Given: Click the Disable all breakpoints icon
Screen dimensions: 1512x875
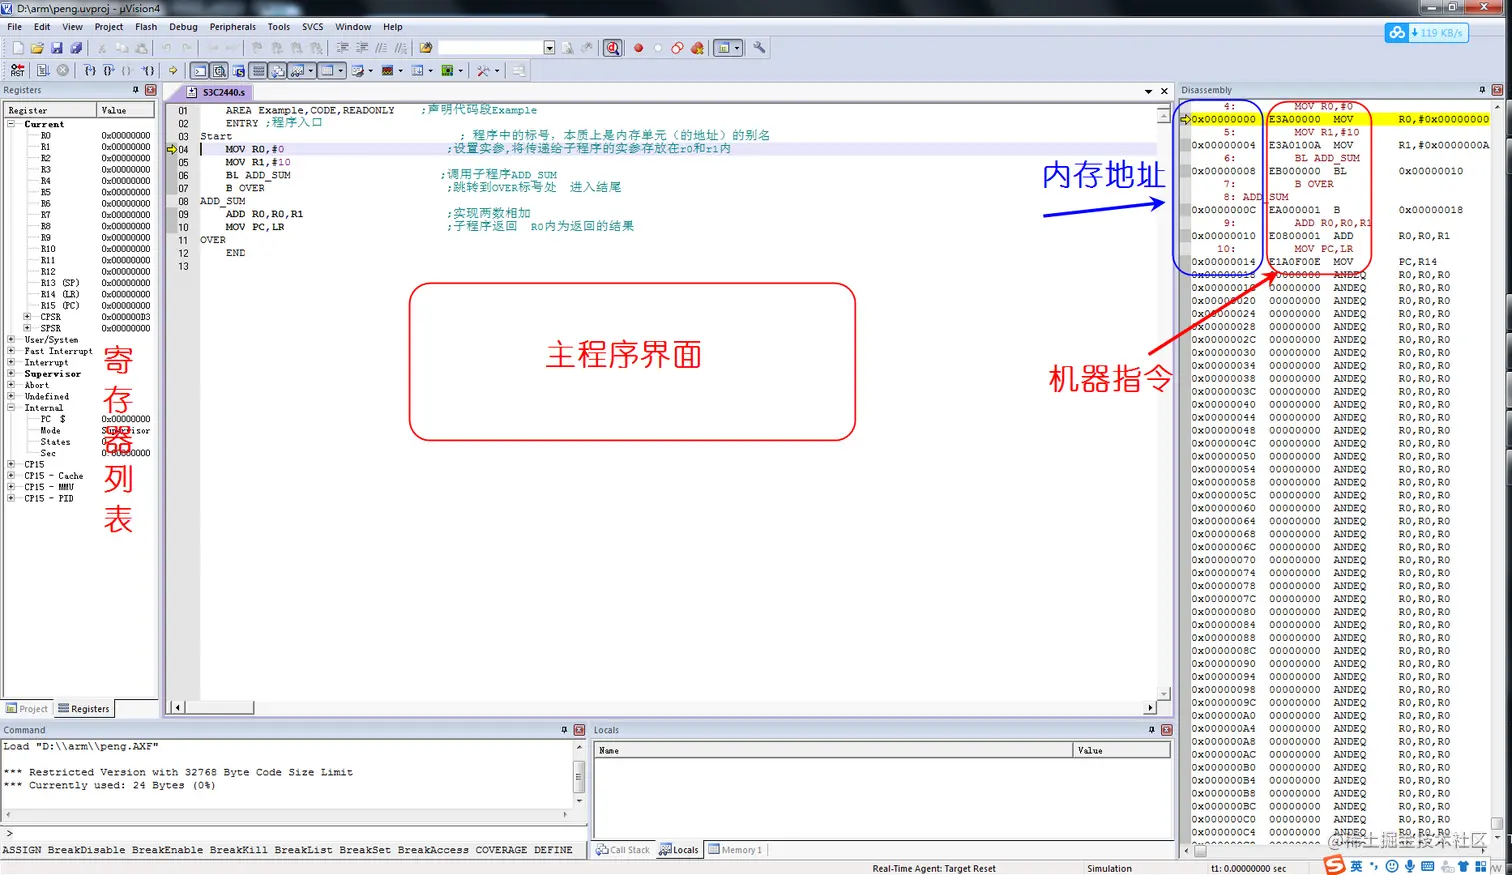Looking at the screenshot, I should click(677, 47).
